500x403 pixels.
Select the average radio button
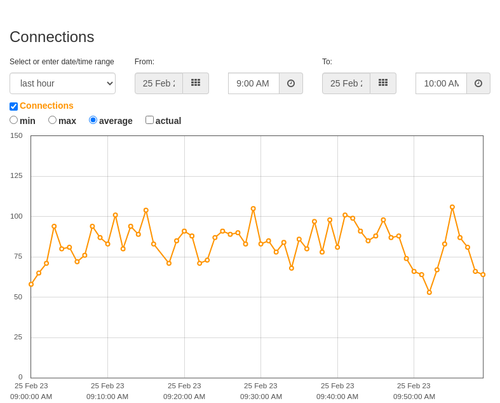pyautogui.click(x=93, y=120)
